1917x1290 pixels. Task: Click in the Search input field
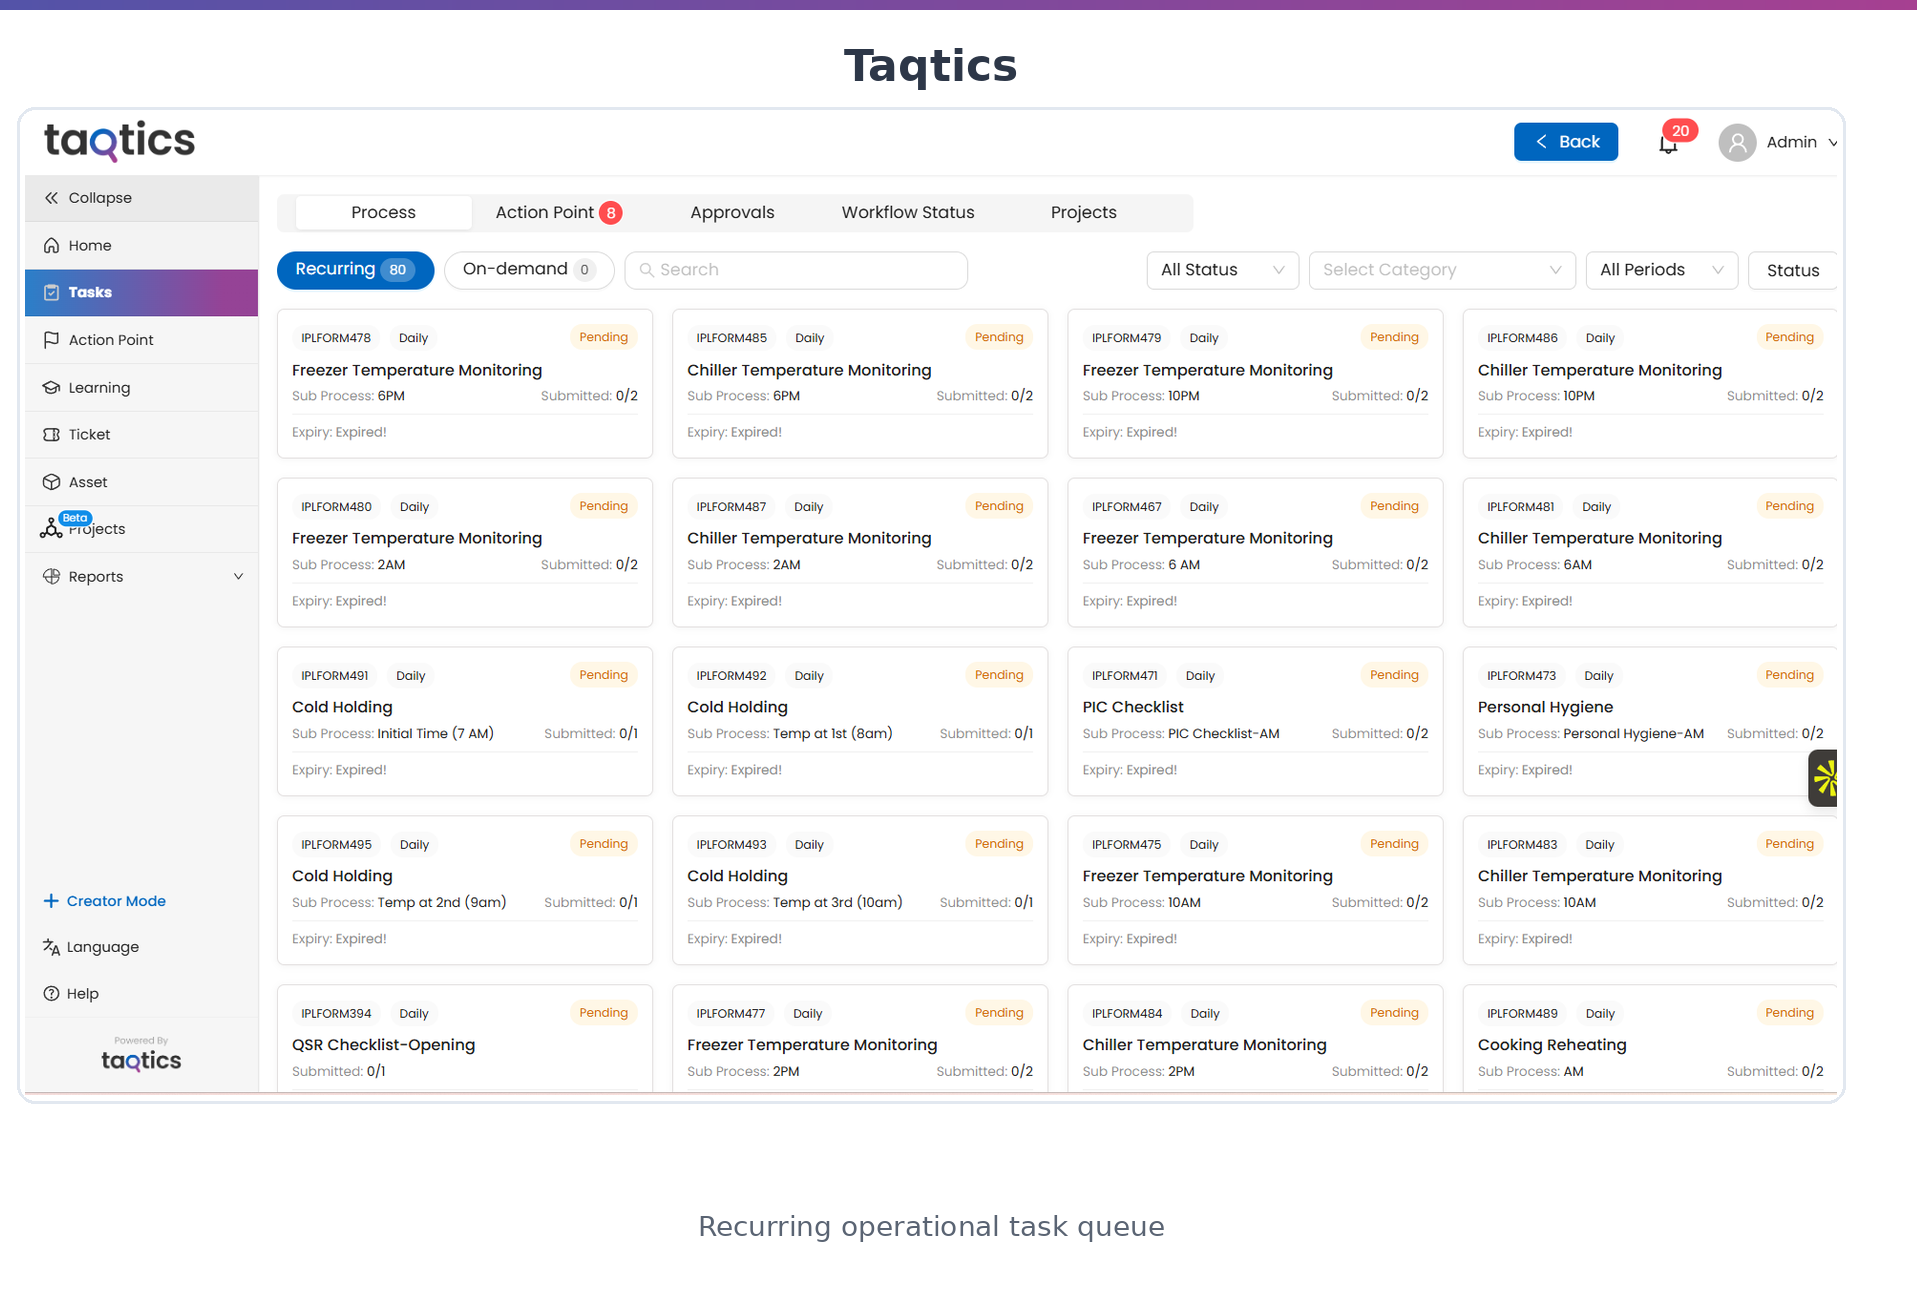click(796, 270)
